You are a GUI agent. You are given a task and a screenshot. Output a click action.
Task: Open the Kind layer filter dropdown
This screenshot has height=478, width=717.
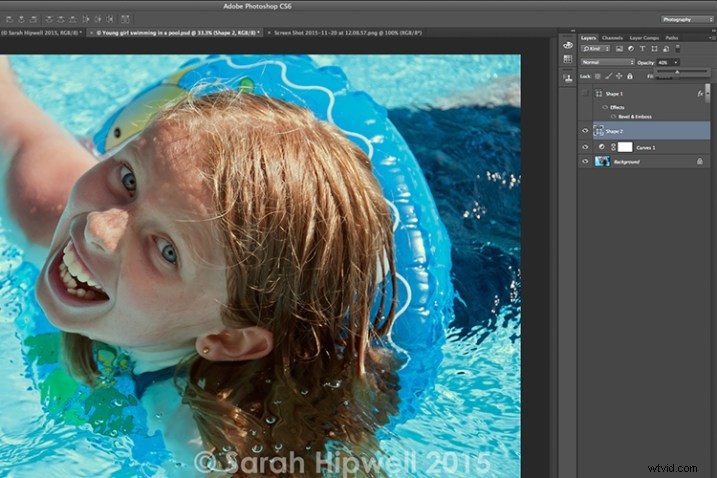pos(595,48)
